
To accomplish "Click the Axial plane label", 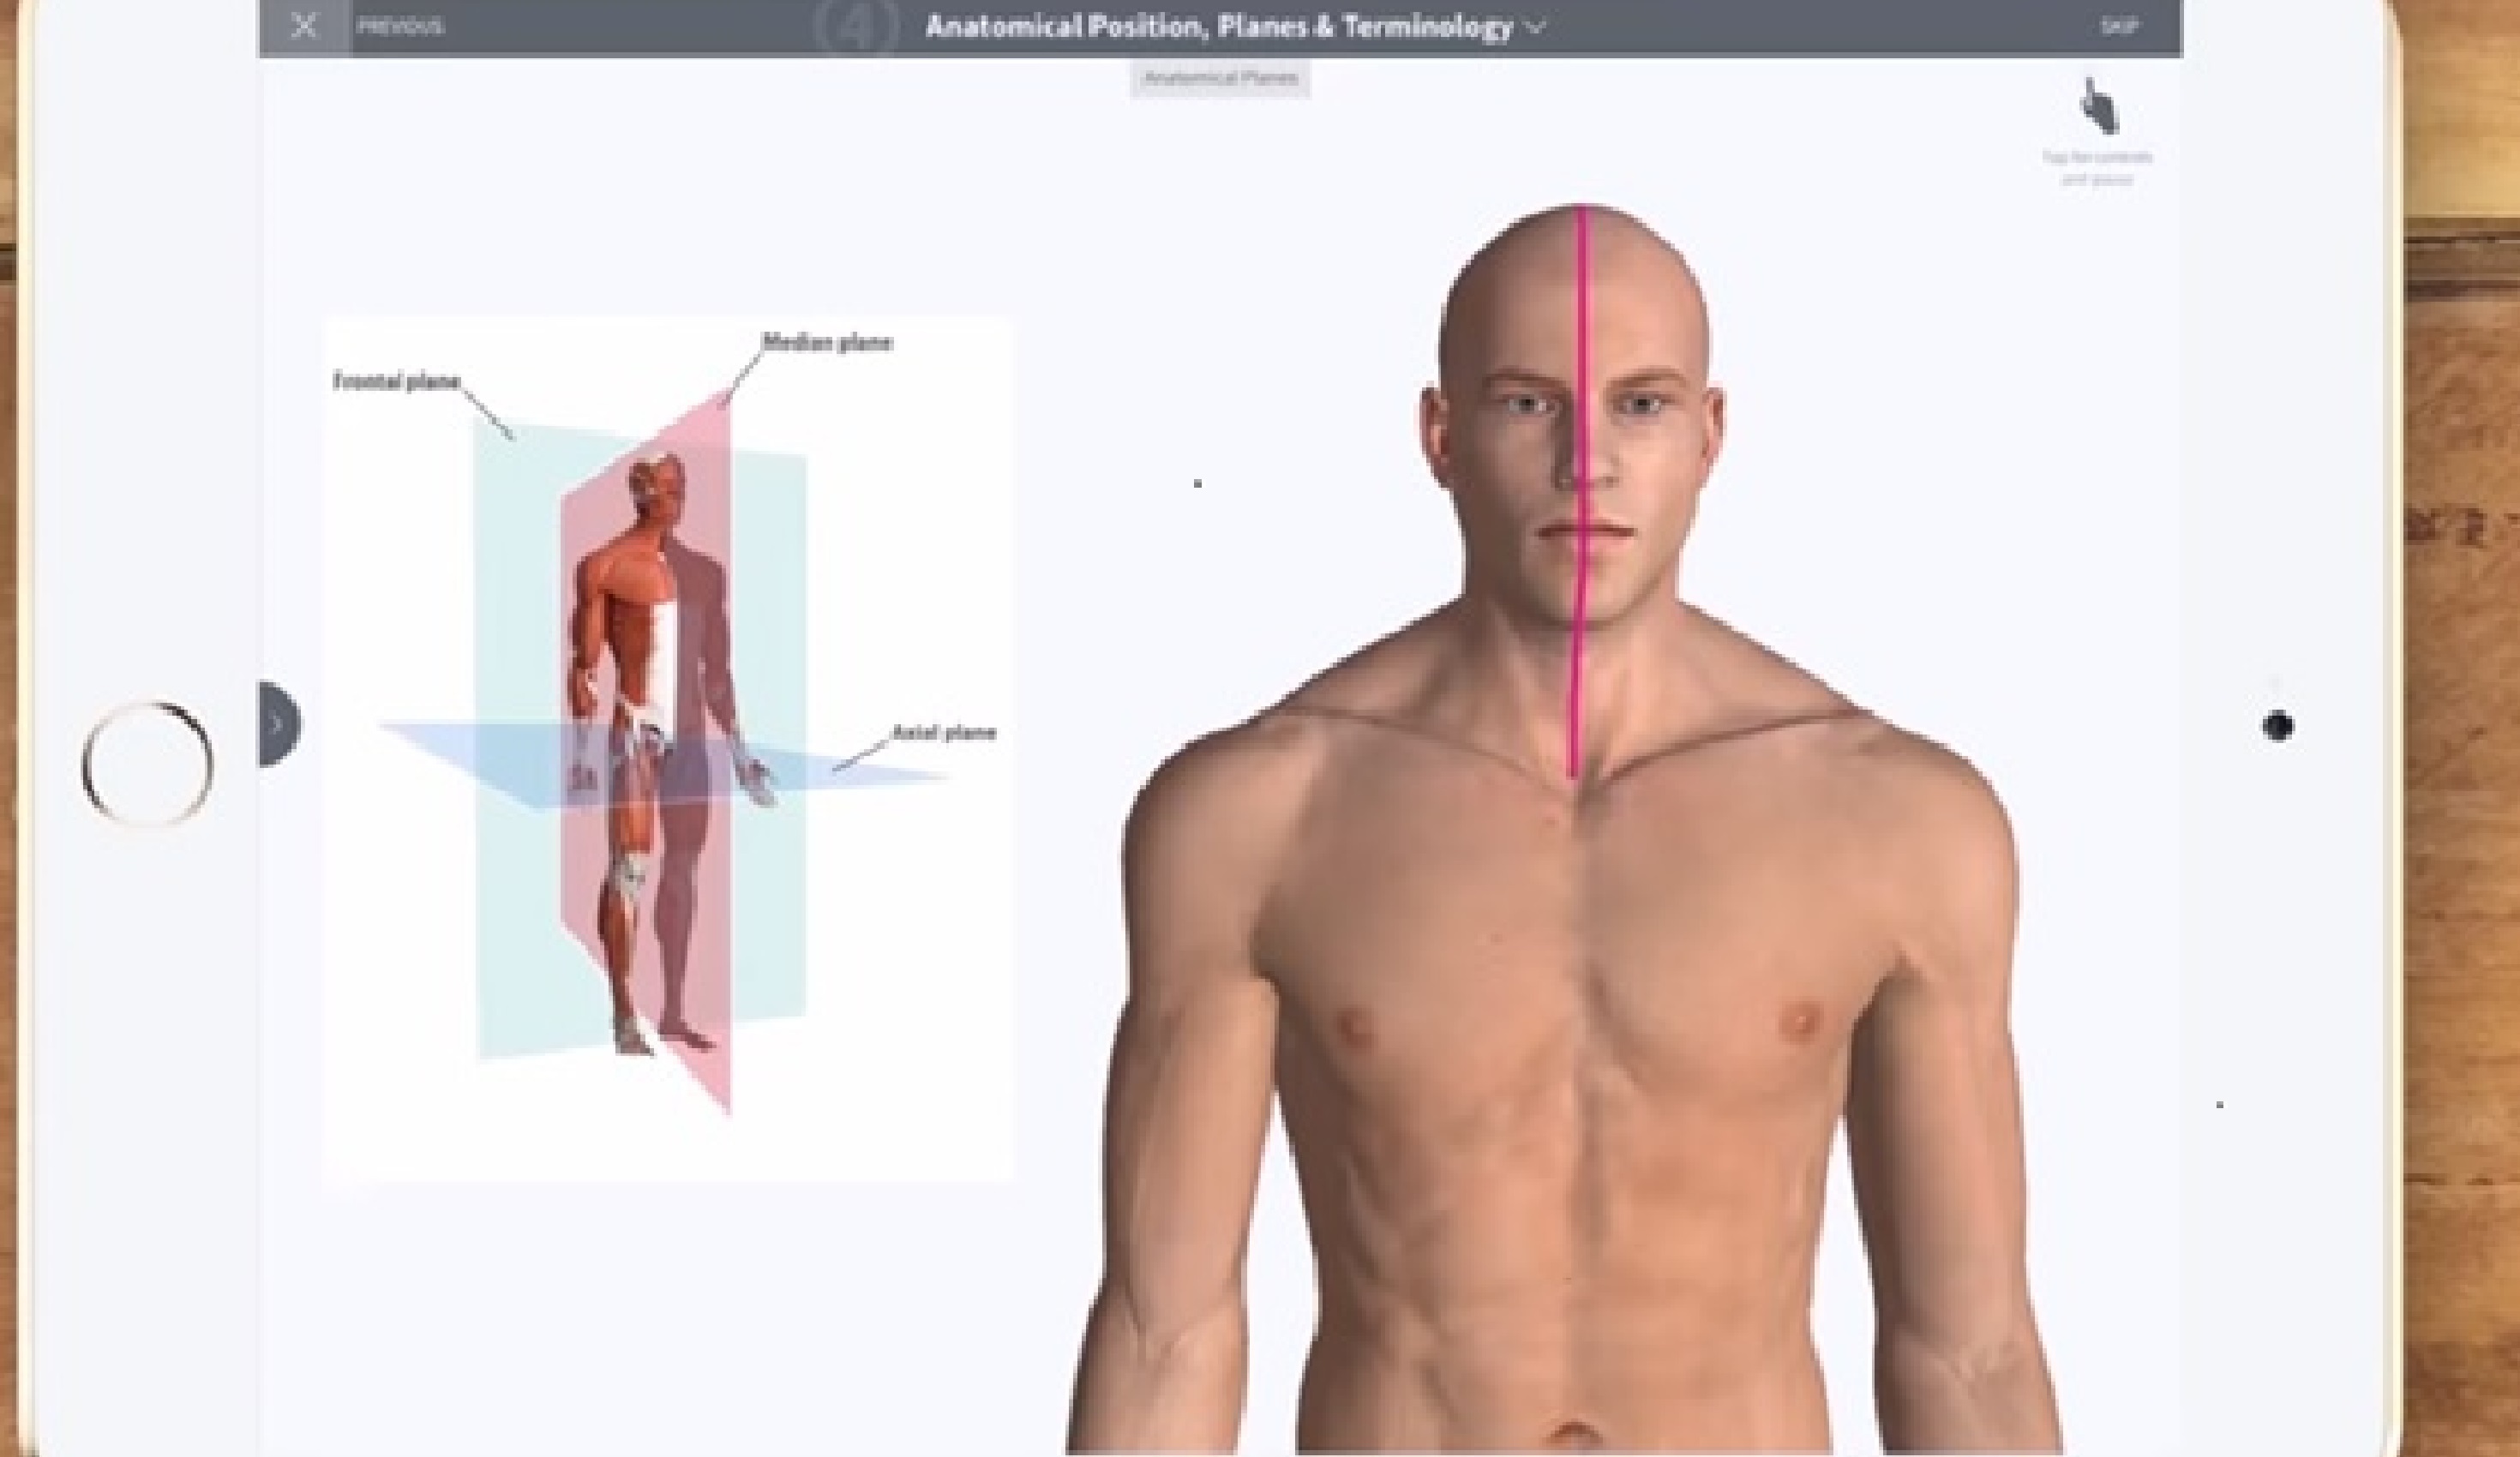I will [x=943, y=733].
